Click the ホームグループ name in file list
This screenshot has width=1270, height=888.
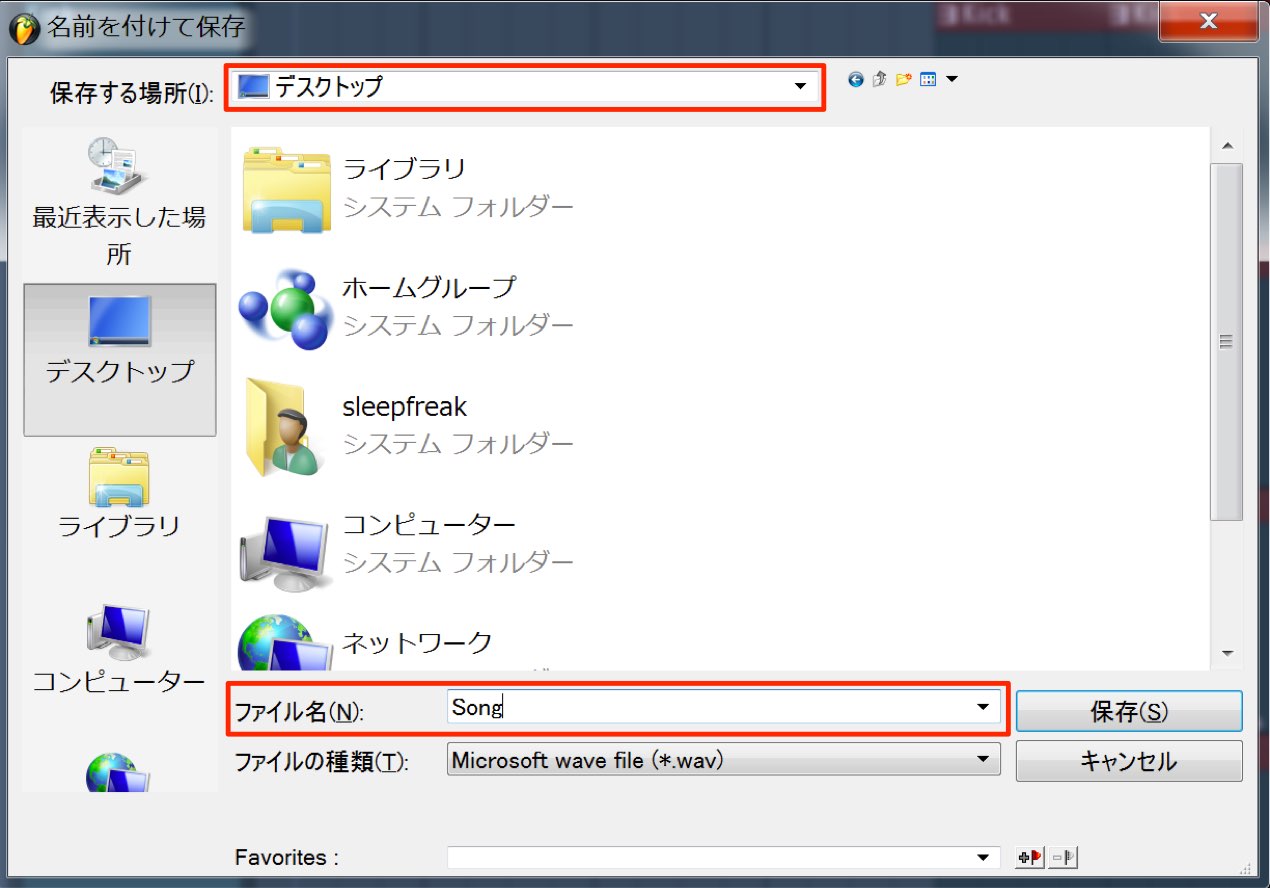click(429, 288)
